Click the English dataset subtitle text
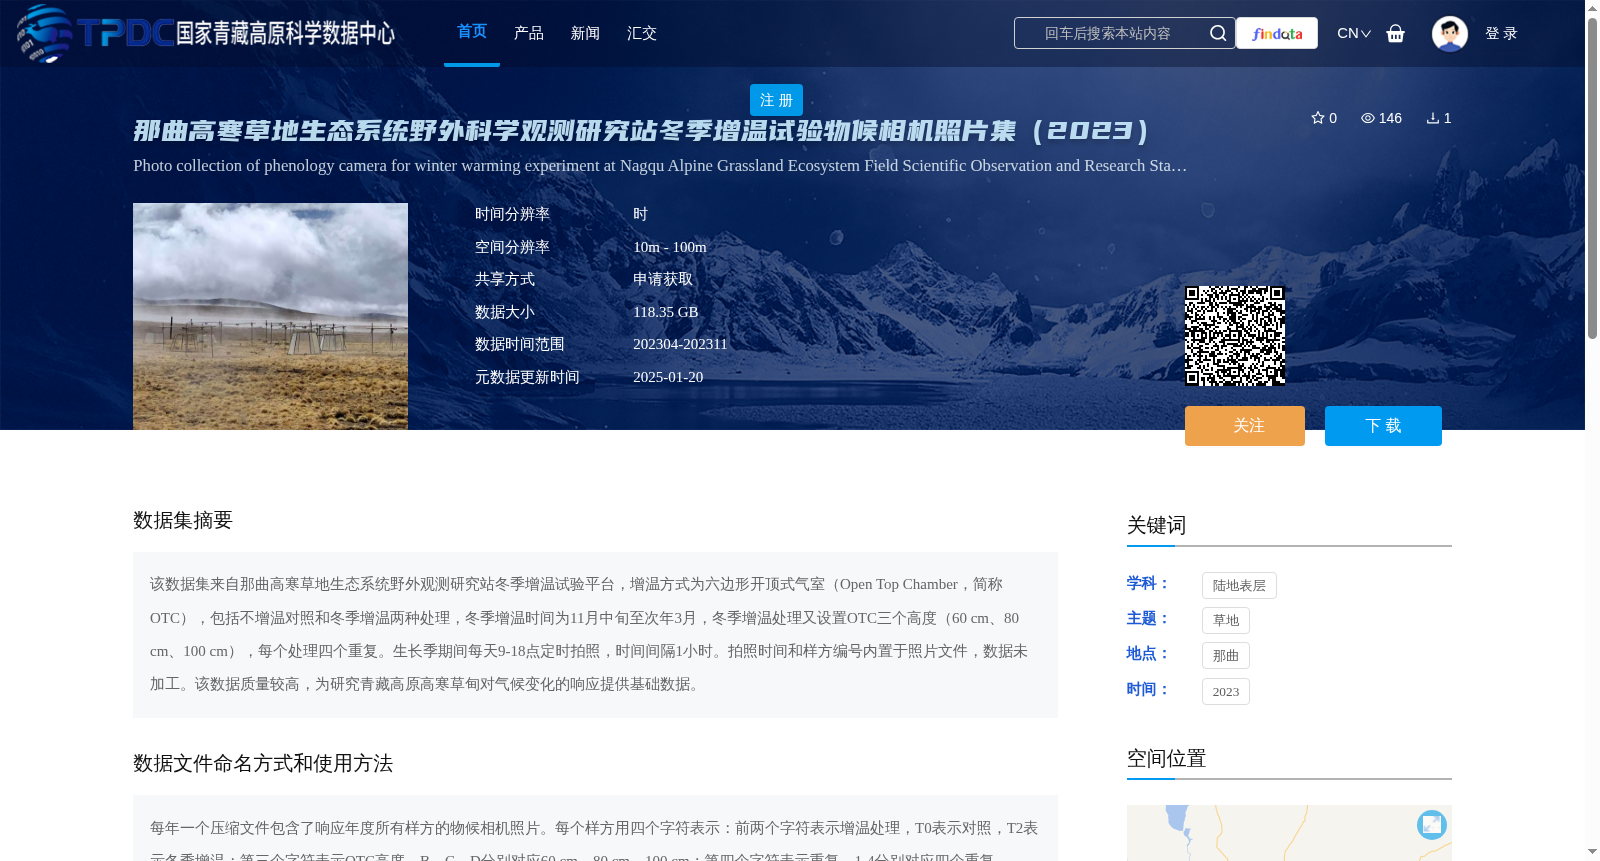The height and width of the screenshot is (861, 1600). (660, 166)
